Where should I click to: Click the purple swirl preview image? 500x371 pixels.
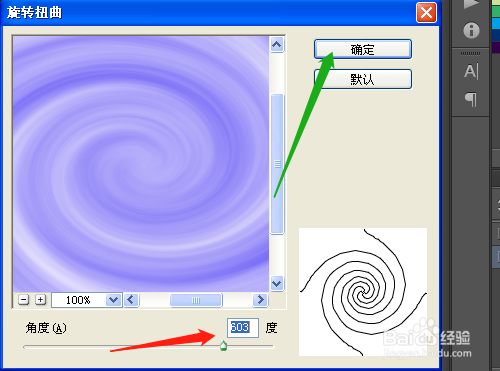click(x=141, y=164)
